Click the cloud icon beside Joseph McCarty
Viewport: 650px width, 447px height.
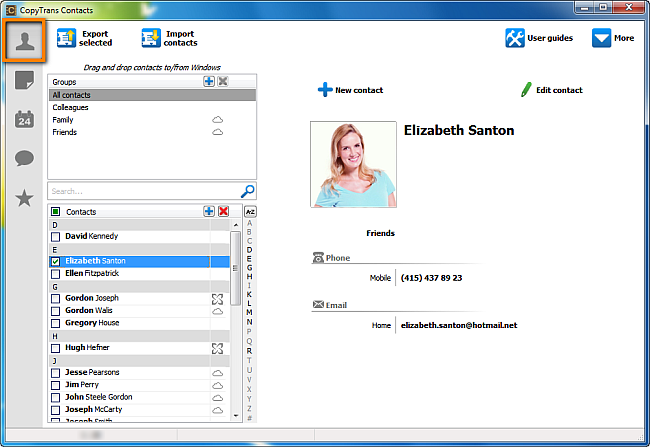[218, 410]
